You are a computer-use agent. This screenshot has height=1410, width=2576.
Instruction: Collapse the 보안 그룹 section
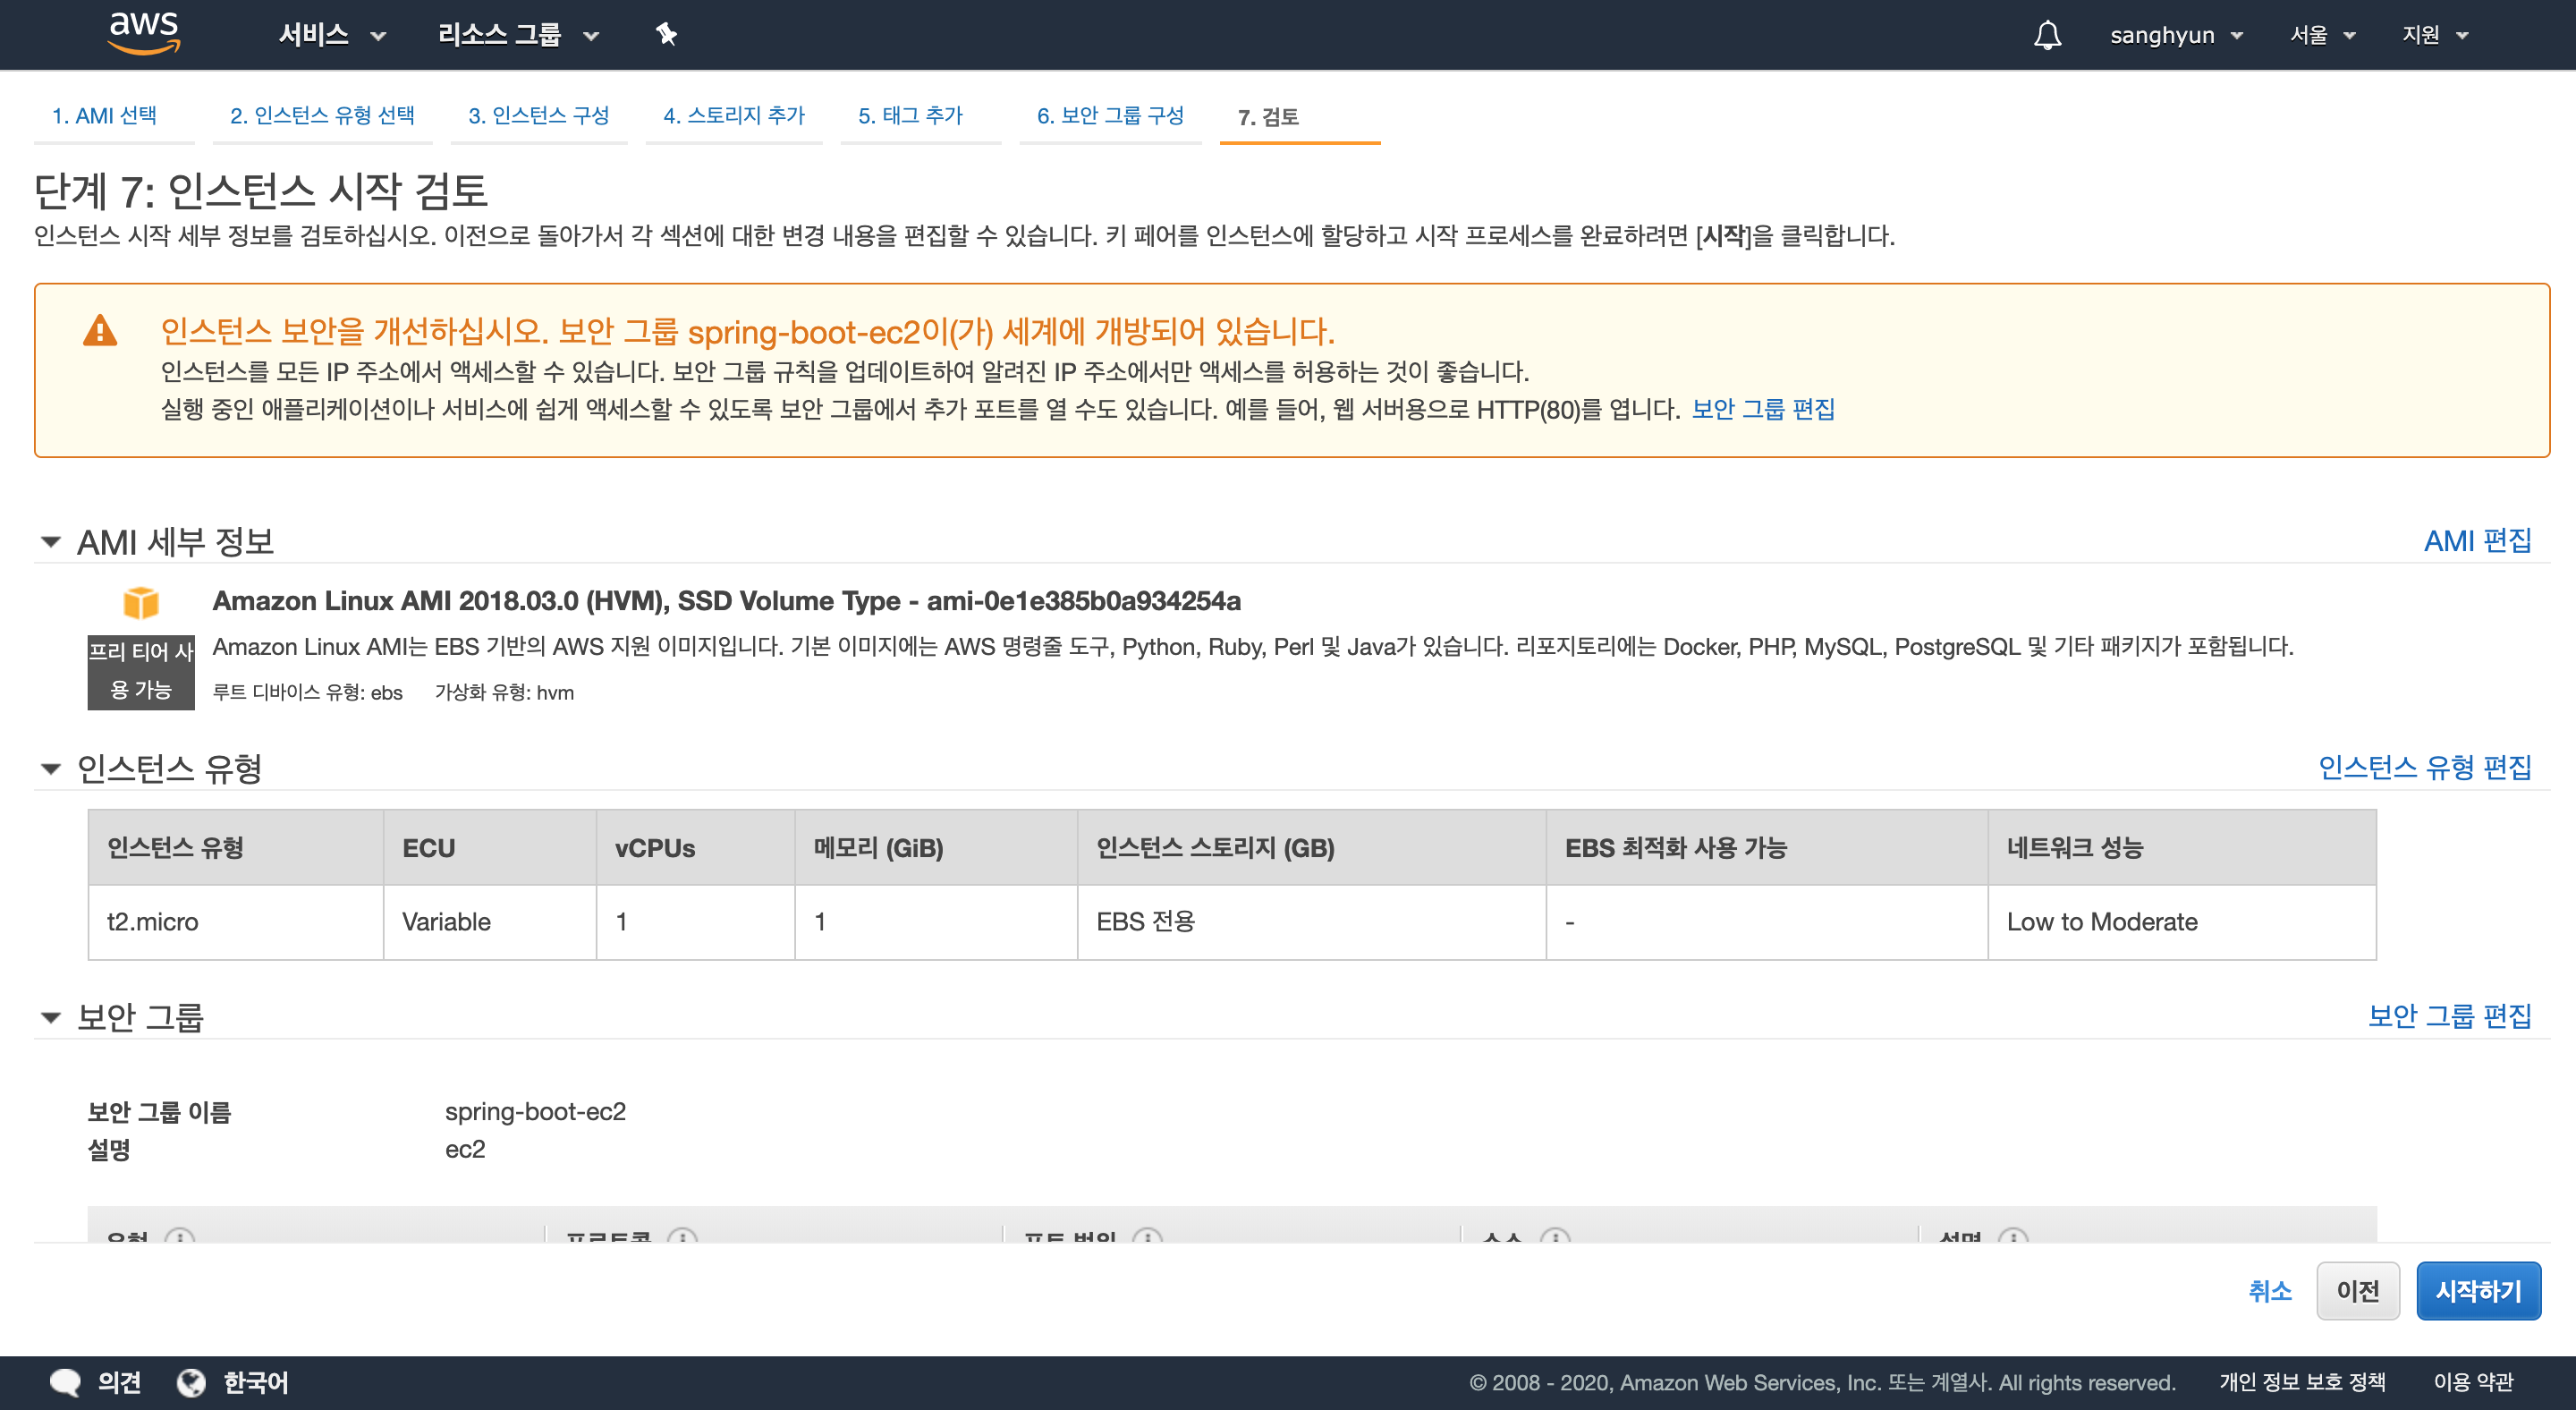click(51, 1017)
